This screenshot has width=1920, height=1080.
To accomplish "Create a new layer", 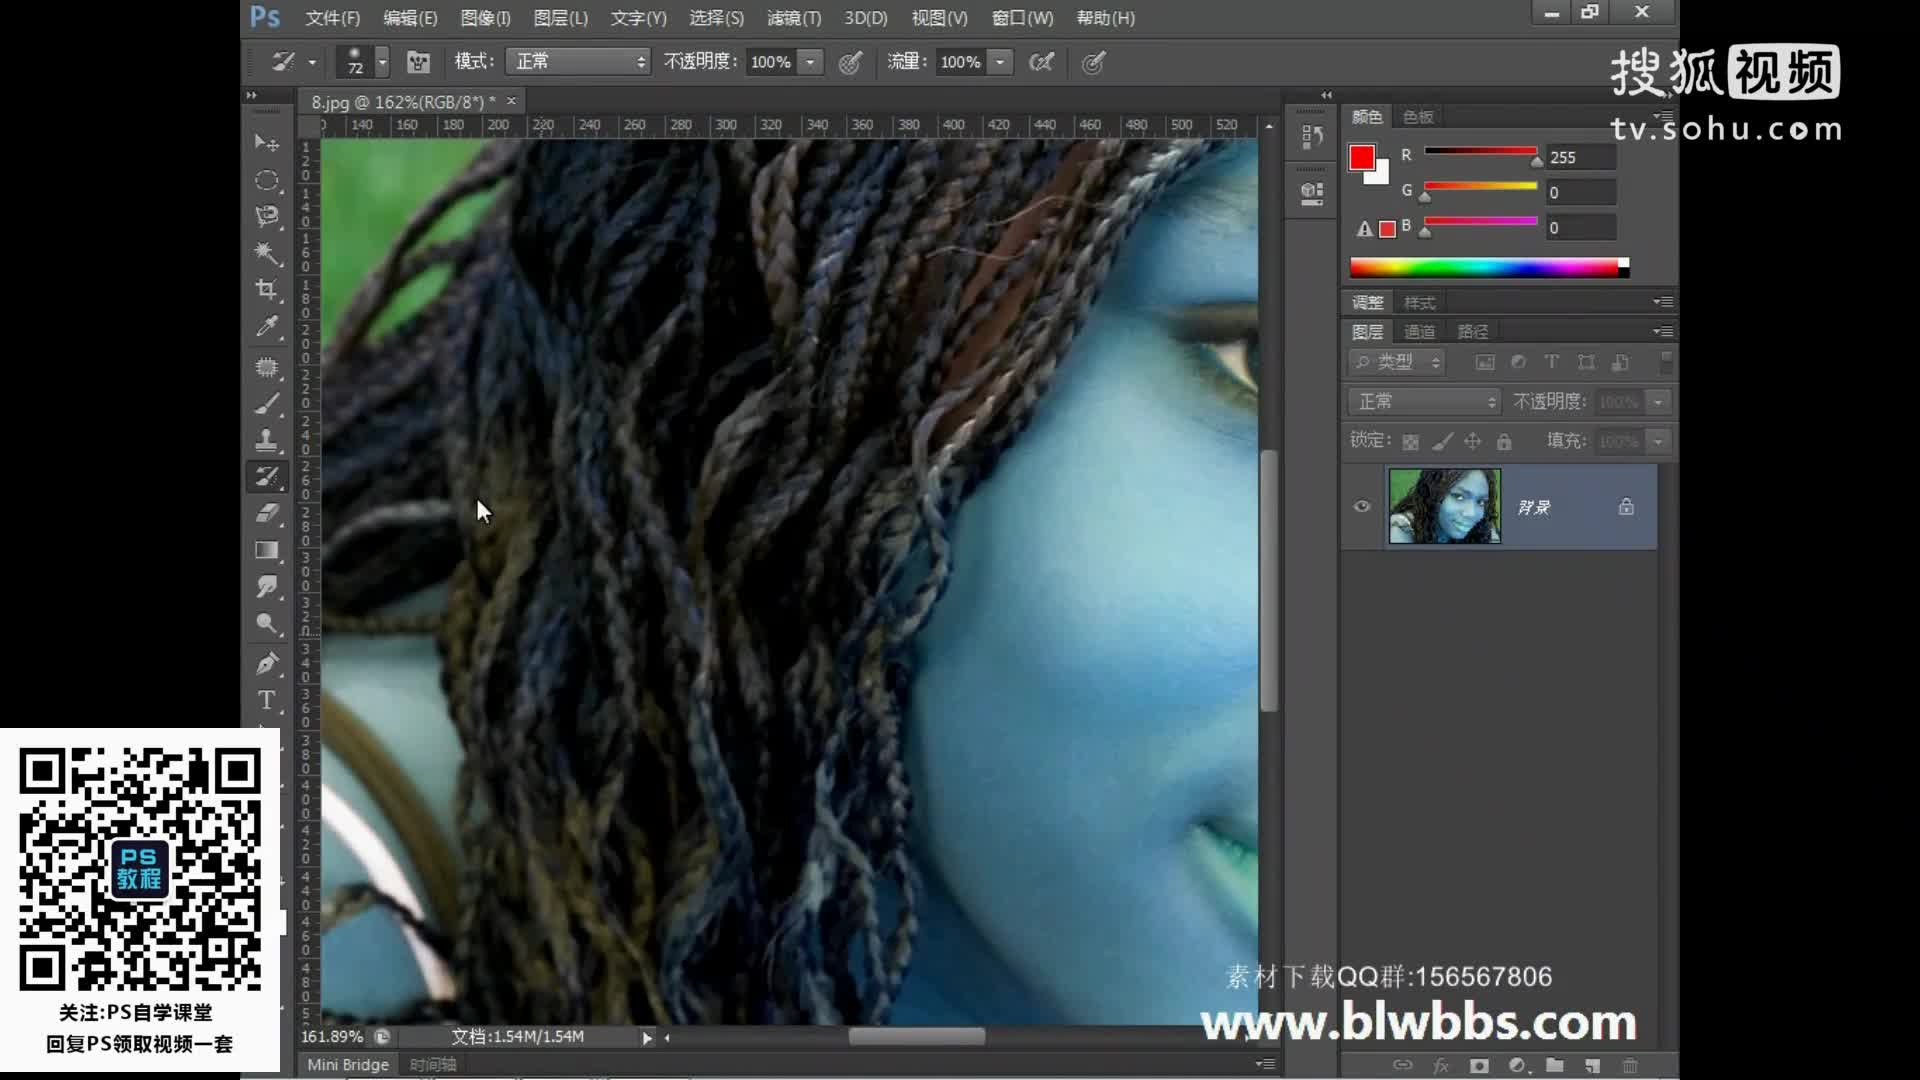I will [x=1592, y=1065].
